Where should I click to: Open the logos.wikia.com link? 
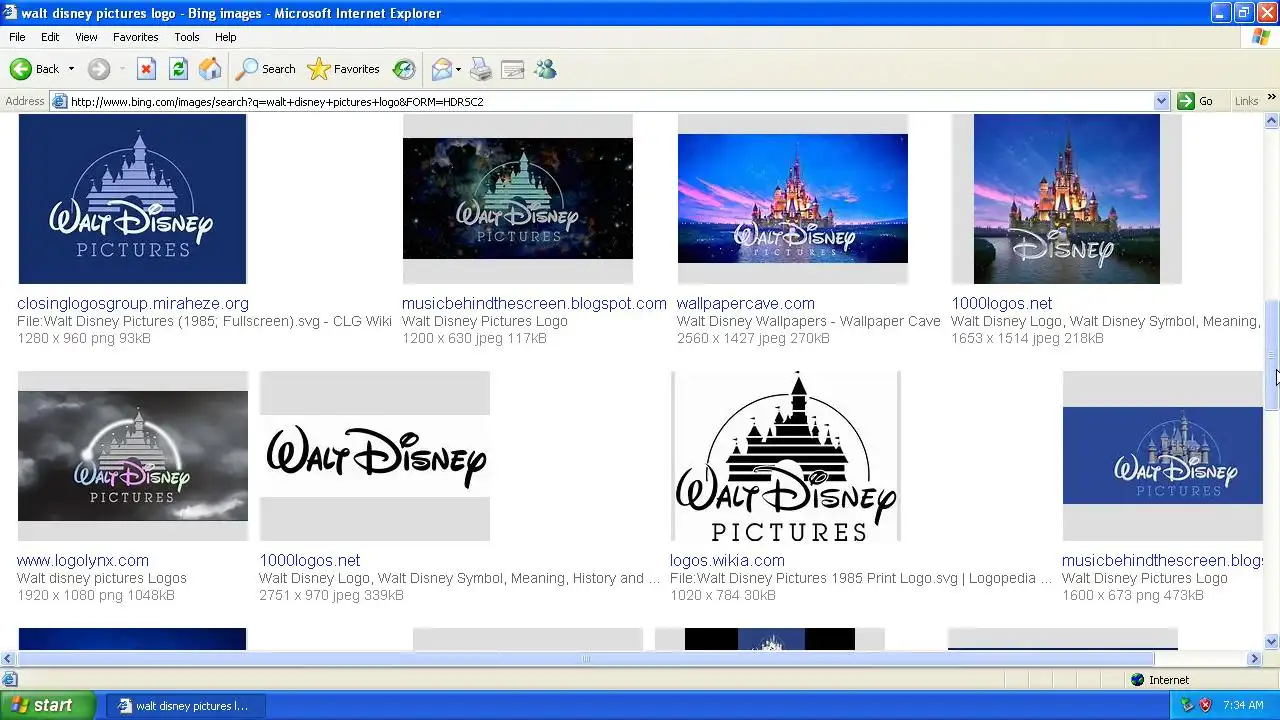click(x=728, y=560)
